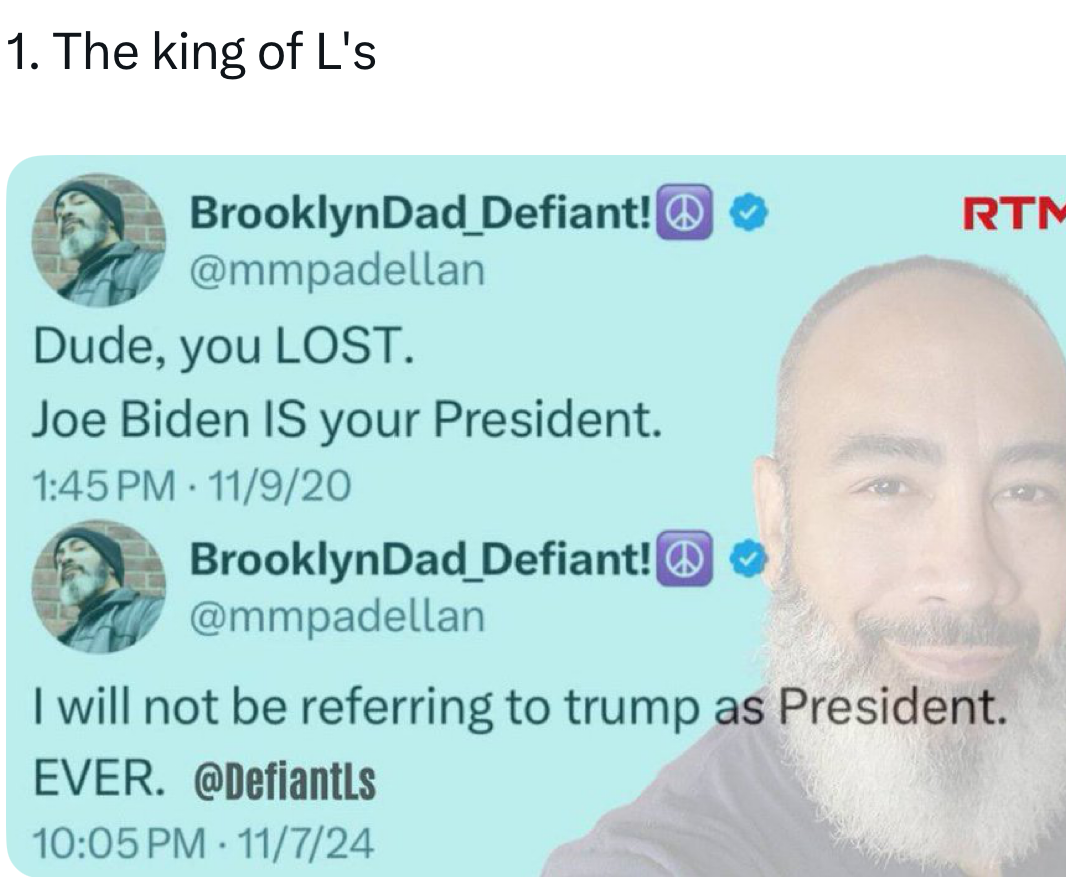Click the word "EVER." in second tweet
This screenshot has height=877, width=1066.
pyautogui.click(x=96, y=778)
